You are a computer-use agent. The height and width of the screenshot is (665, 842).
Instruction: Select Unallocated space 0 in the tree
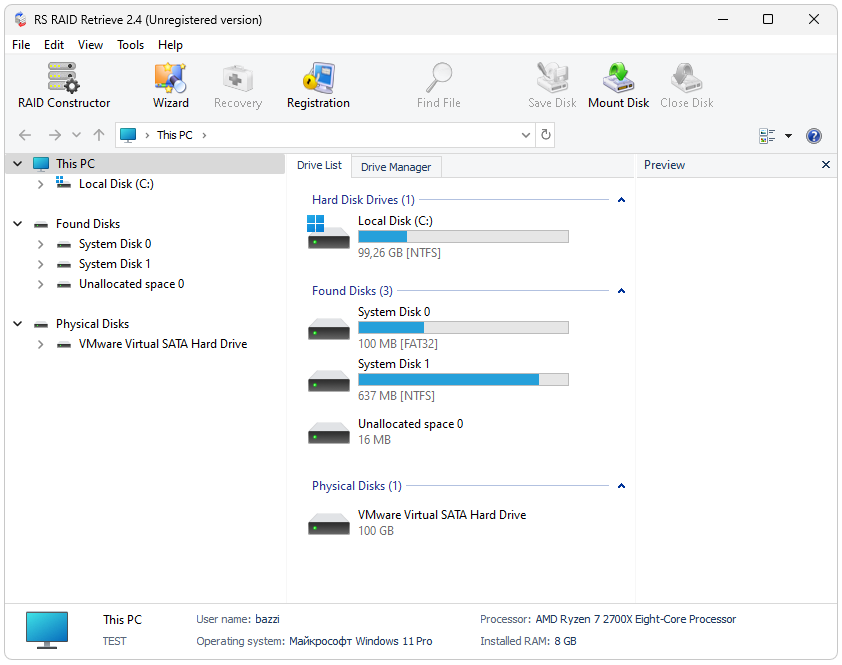coord(132,284)
